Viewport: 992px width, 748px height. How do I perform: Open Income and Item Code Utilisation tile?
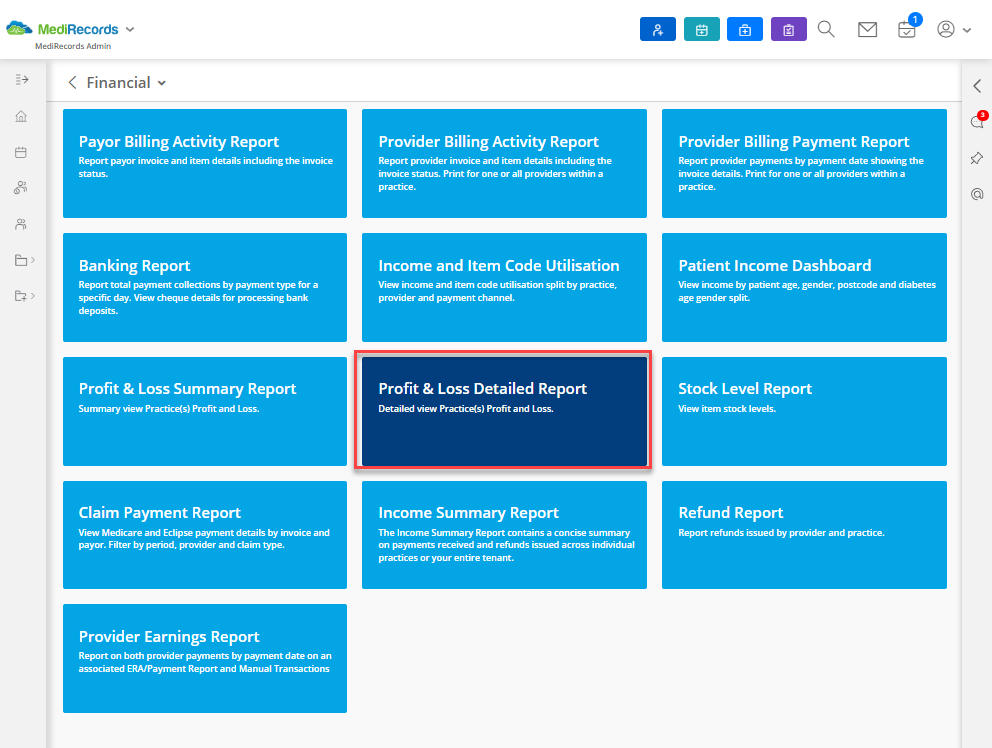504,287
